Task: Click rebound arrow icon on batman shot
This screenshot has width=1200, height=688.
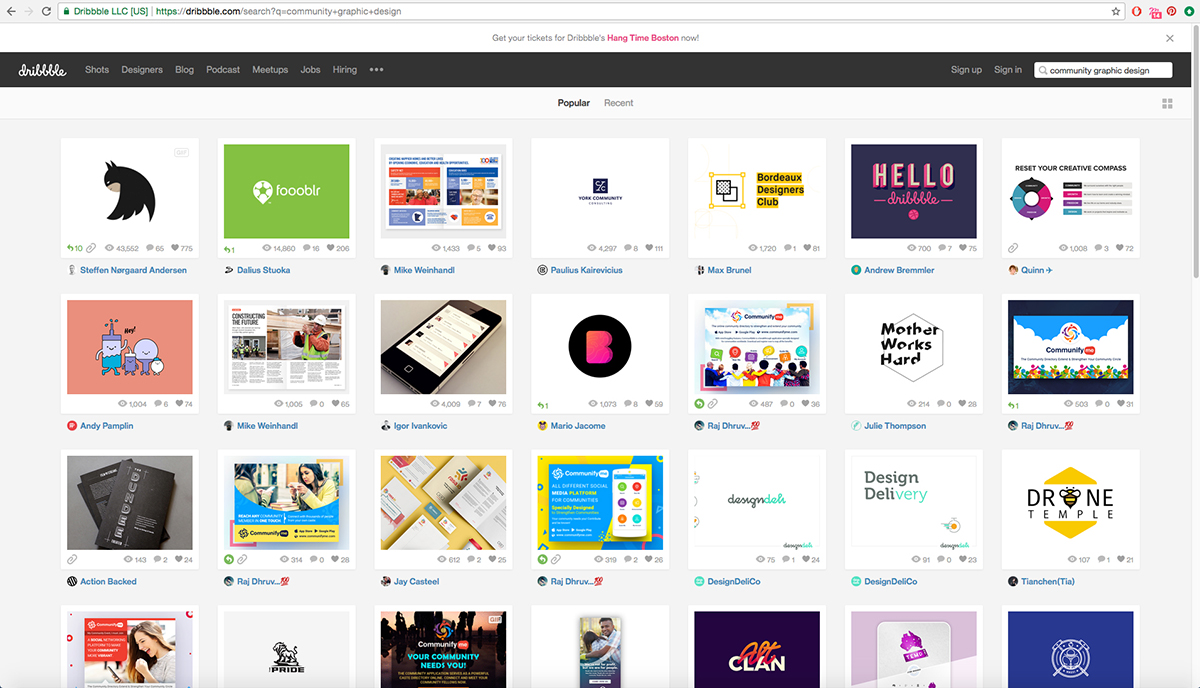Action: [x=72, y=248]
